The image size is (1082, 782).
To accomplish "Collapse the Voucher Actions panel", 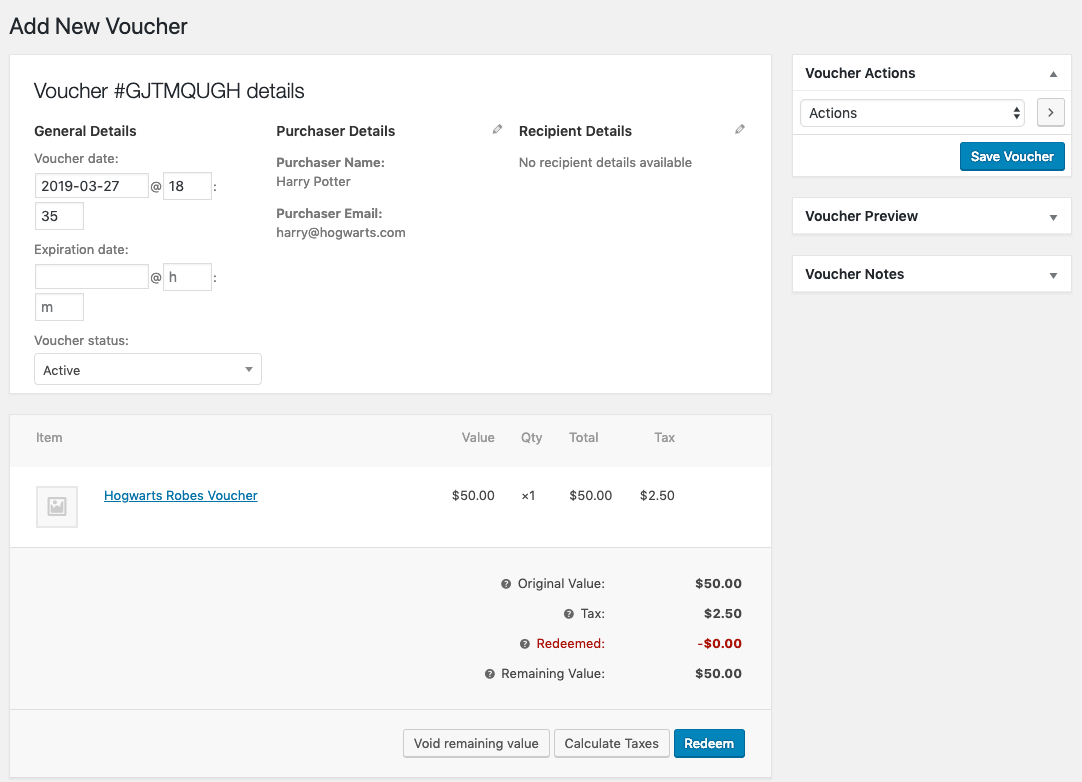I will (1053, 74).
